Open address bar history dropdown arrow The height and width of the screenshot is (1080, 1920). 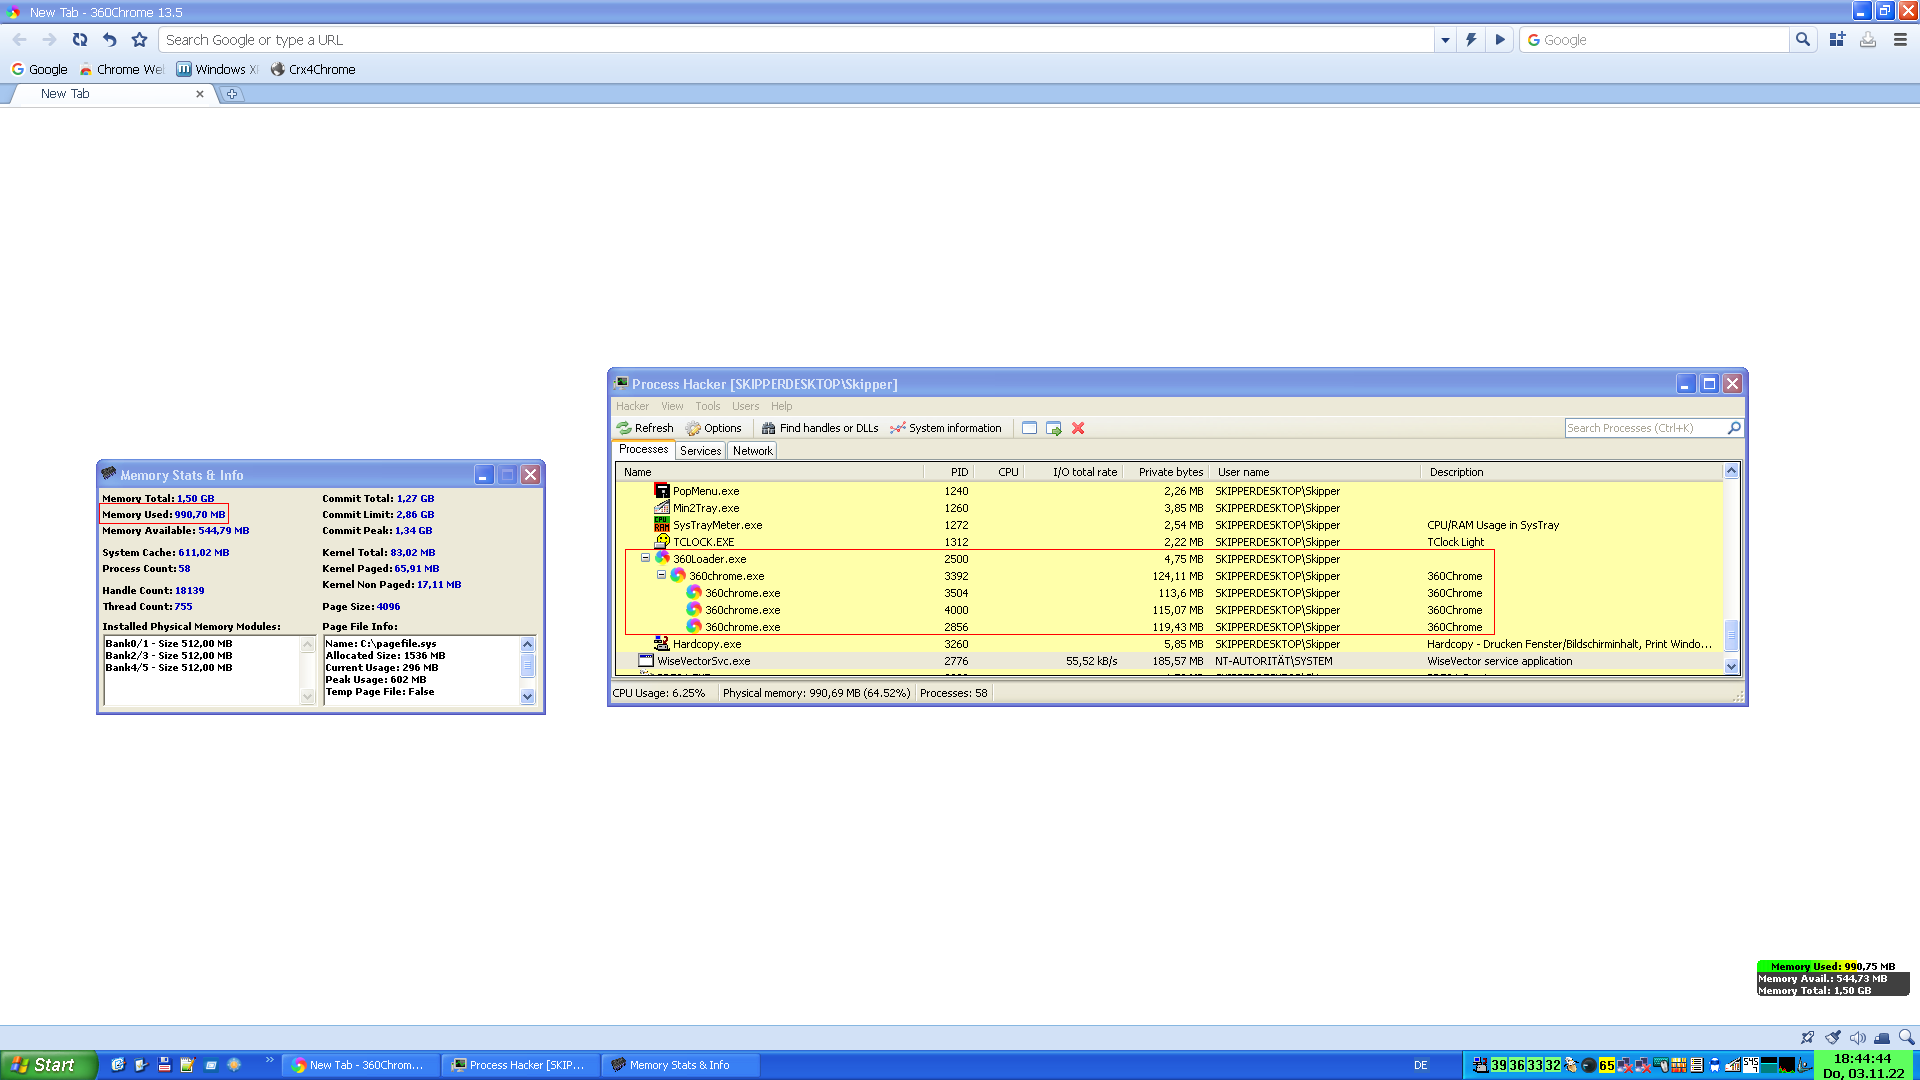tap(1445, 40)
